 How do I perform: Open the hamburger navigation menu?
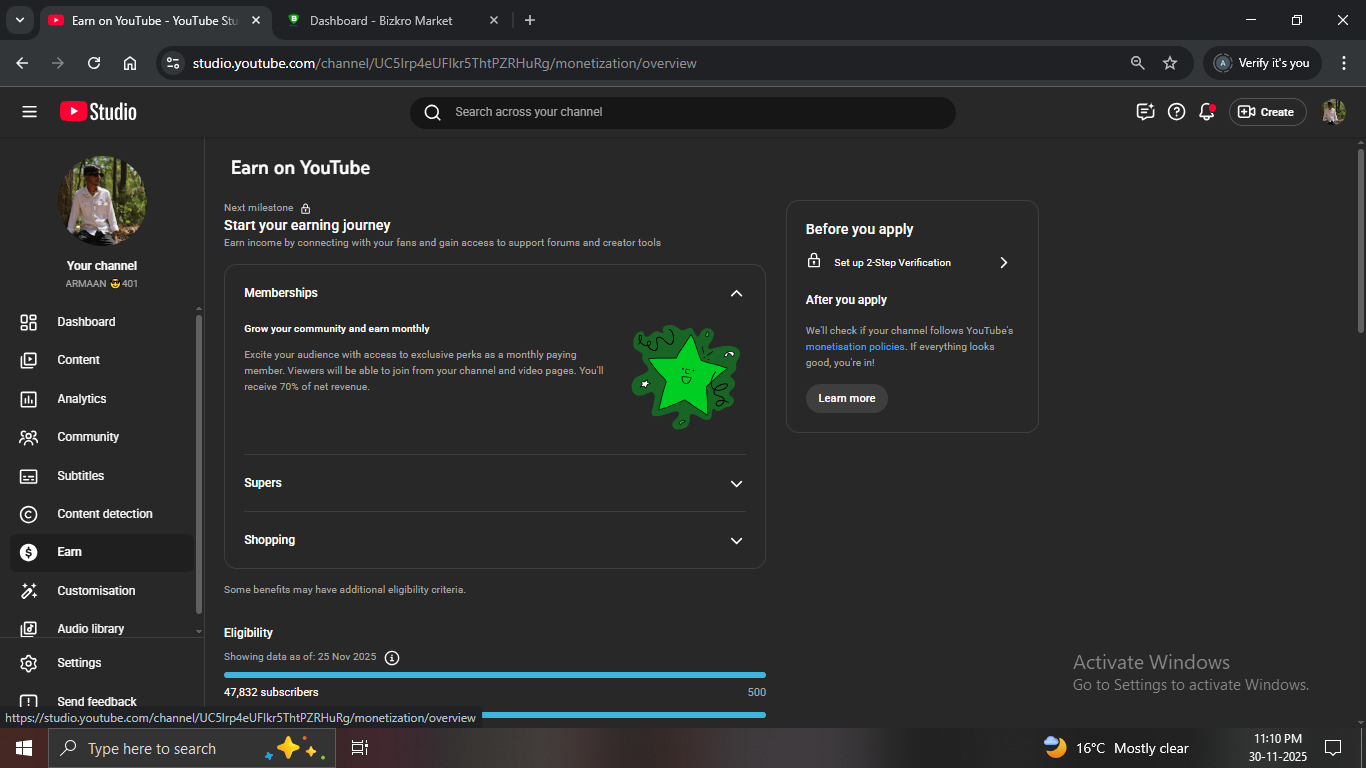29,112
